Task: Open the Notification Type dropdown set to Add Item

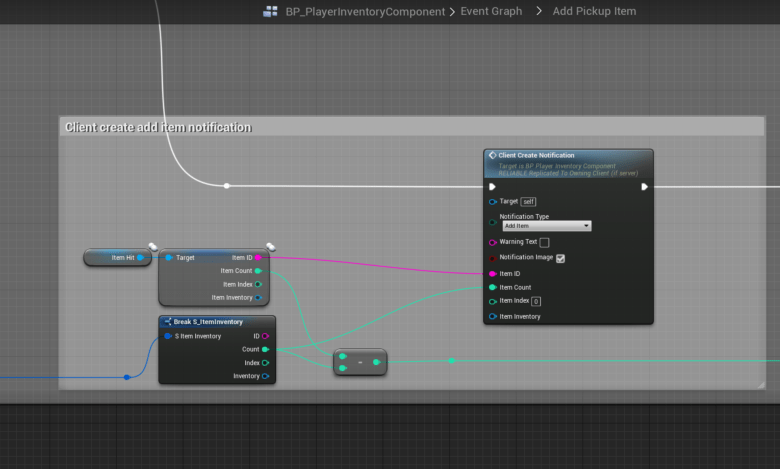Action: coord(546,226)
